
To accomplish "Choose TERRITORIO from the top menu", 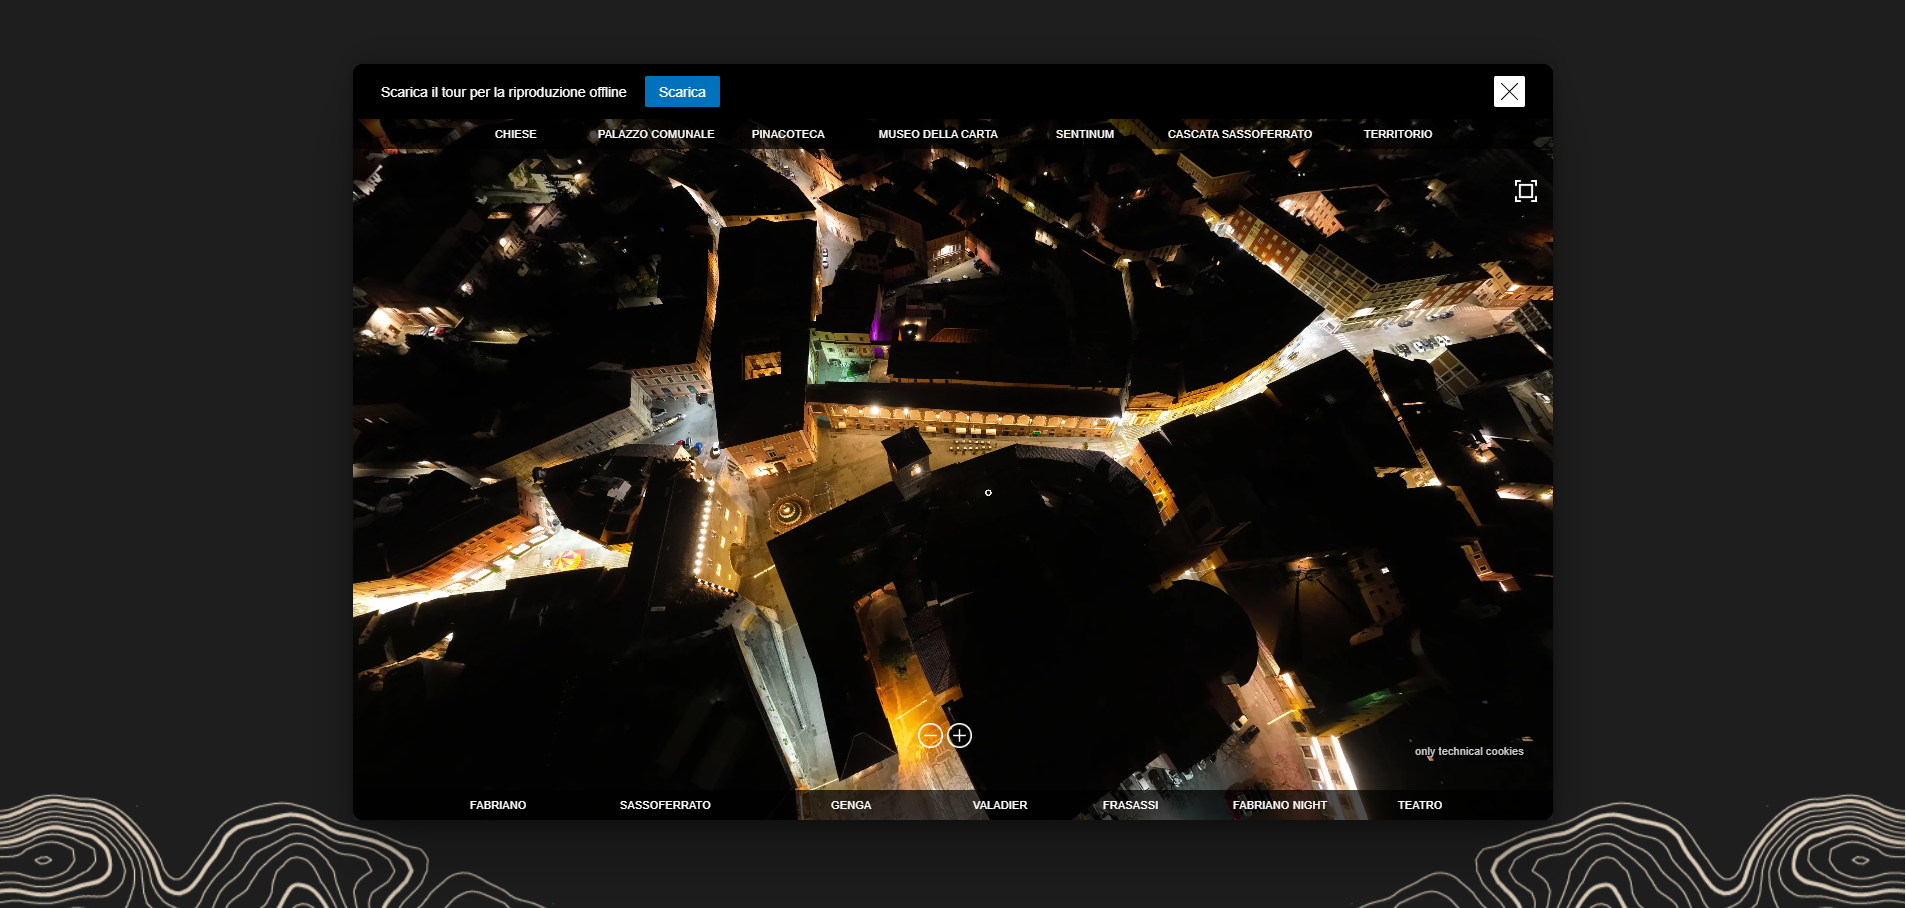I will click(x=1397, y=134).
